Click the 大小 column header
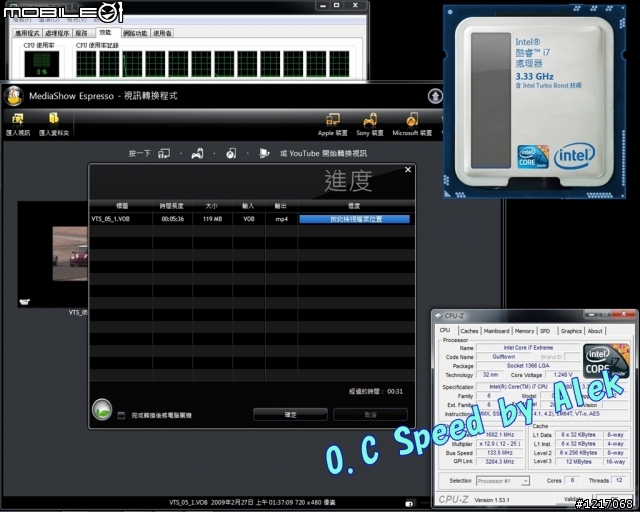Screen dimensions: 640x512 tap(212, 206)
